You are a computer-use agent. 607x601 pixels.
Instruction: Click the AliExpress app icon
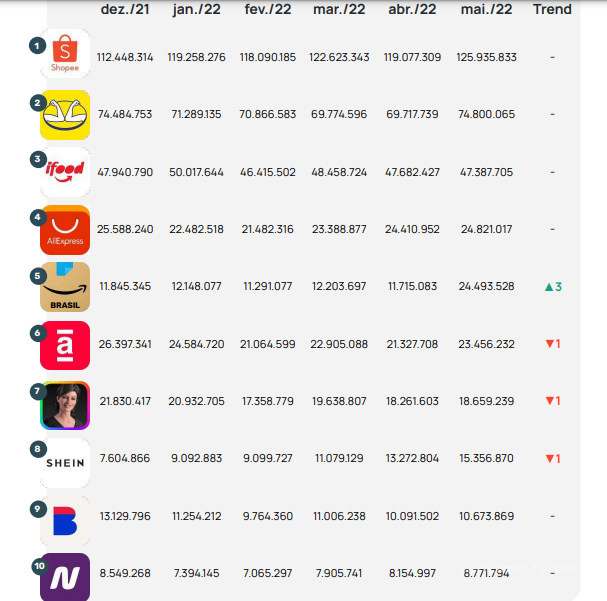tap(65, 230)
